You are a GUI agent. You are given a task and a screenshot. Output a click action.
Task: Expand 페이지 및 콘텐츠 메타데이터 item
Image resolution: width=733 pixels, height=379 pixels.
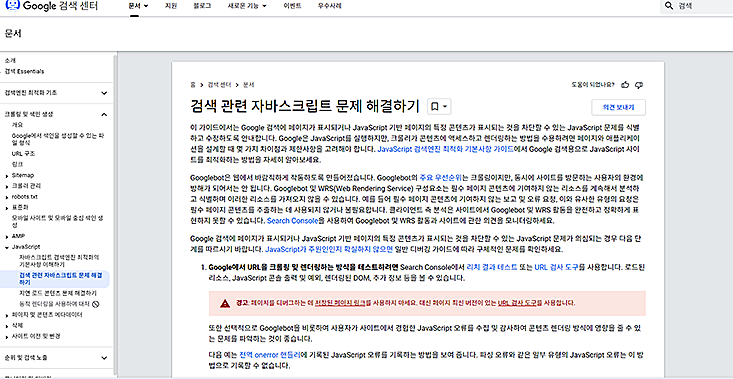pyautogui.click(x=7, y=315)
